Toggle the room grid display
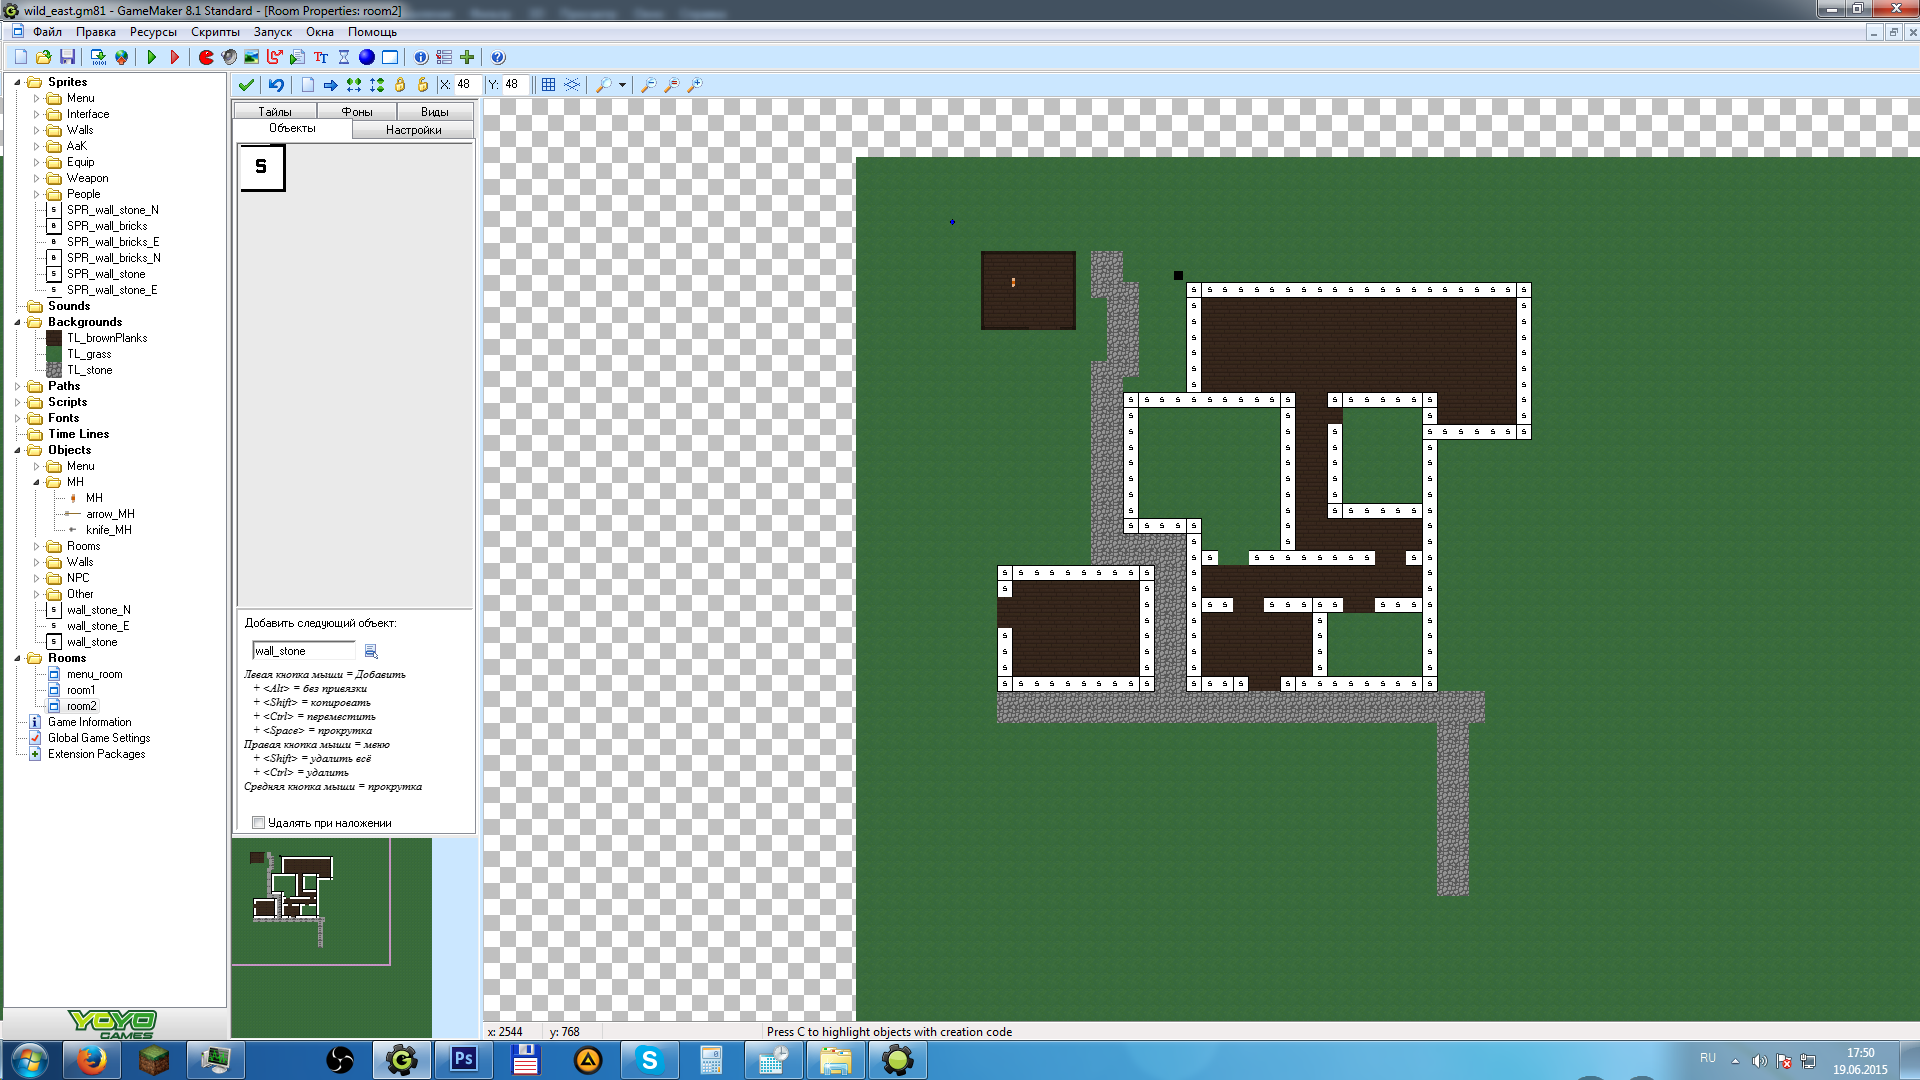This screenshot has width=1920, height=1080. pos(548,85)
